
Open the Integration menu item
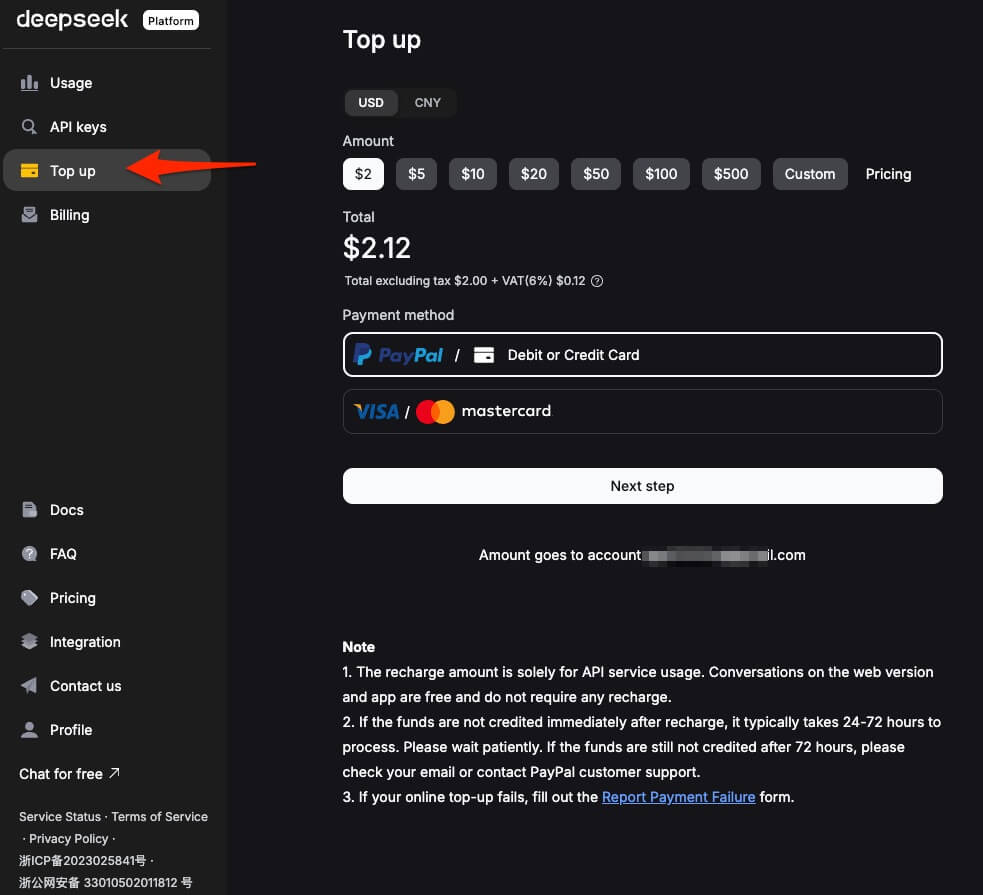(x=107, y=641)
